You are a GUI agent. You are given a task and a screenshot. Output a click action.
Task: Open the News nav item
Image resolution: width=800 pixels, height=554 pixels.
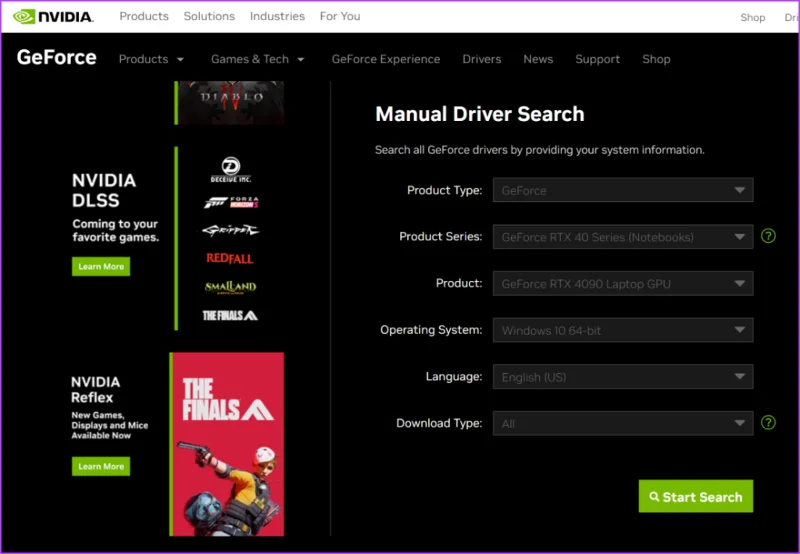click(x=538, y=59)
